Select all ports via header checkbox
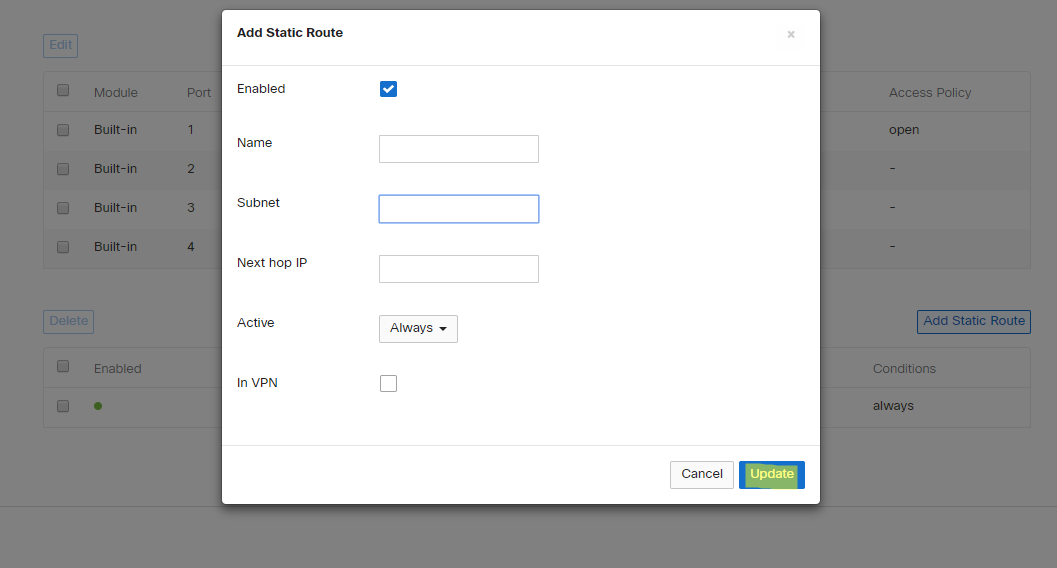The height and width of the screenshot is (568, 1057). [63, 91]
